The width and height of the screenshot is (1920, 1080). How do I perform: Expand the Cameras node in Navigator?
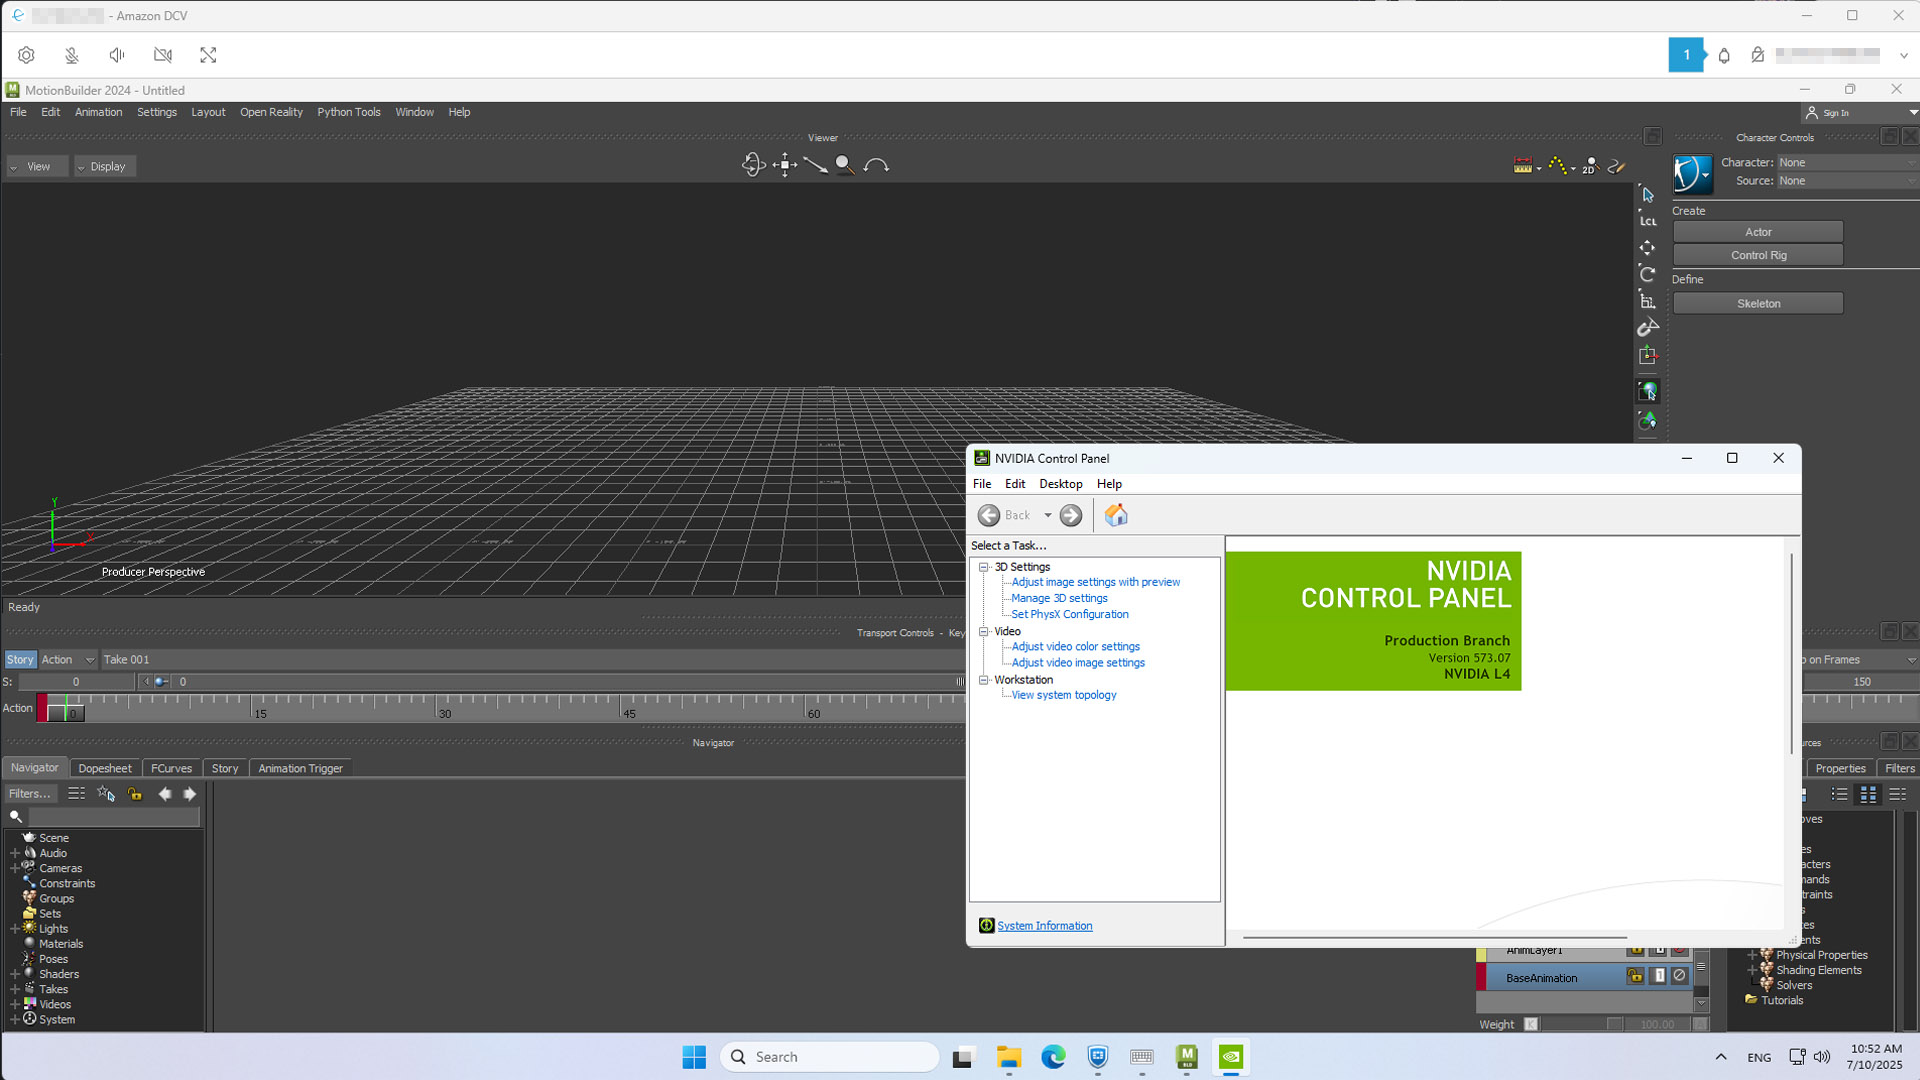15,868
